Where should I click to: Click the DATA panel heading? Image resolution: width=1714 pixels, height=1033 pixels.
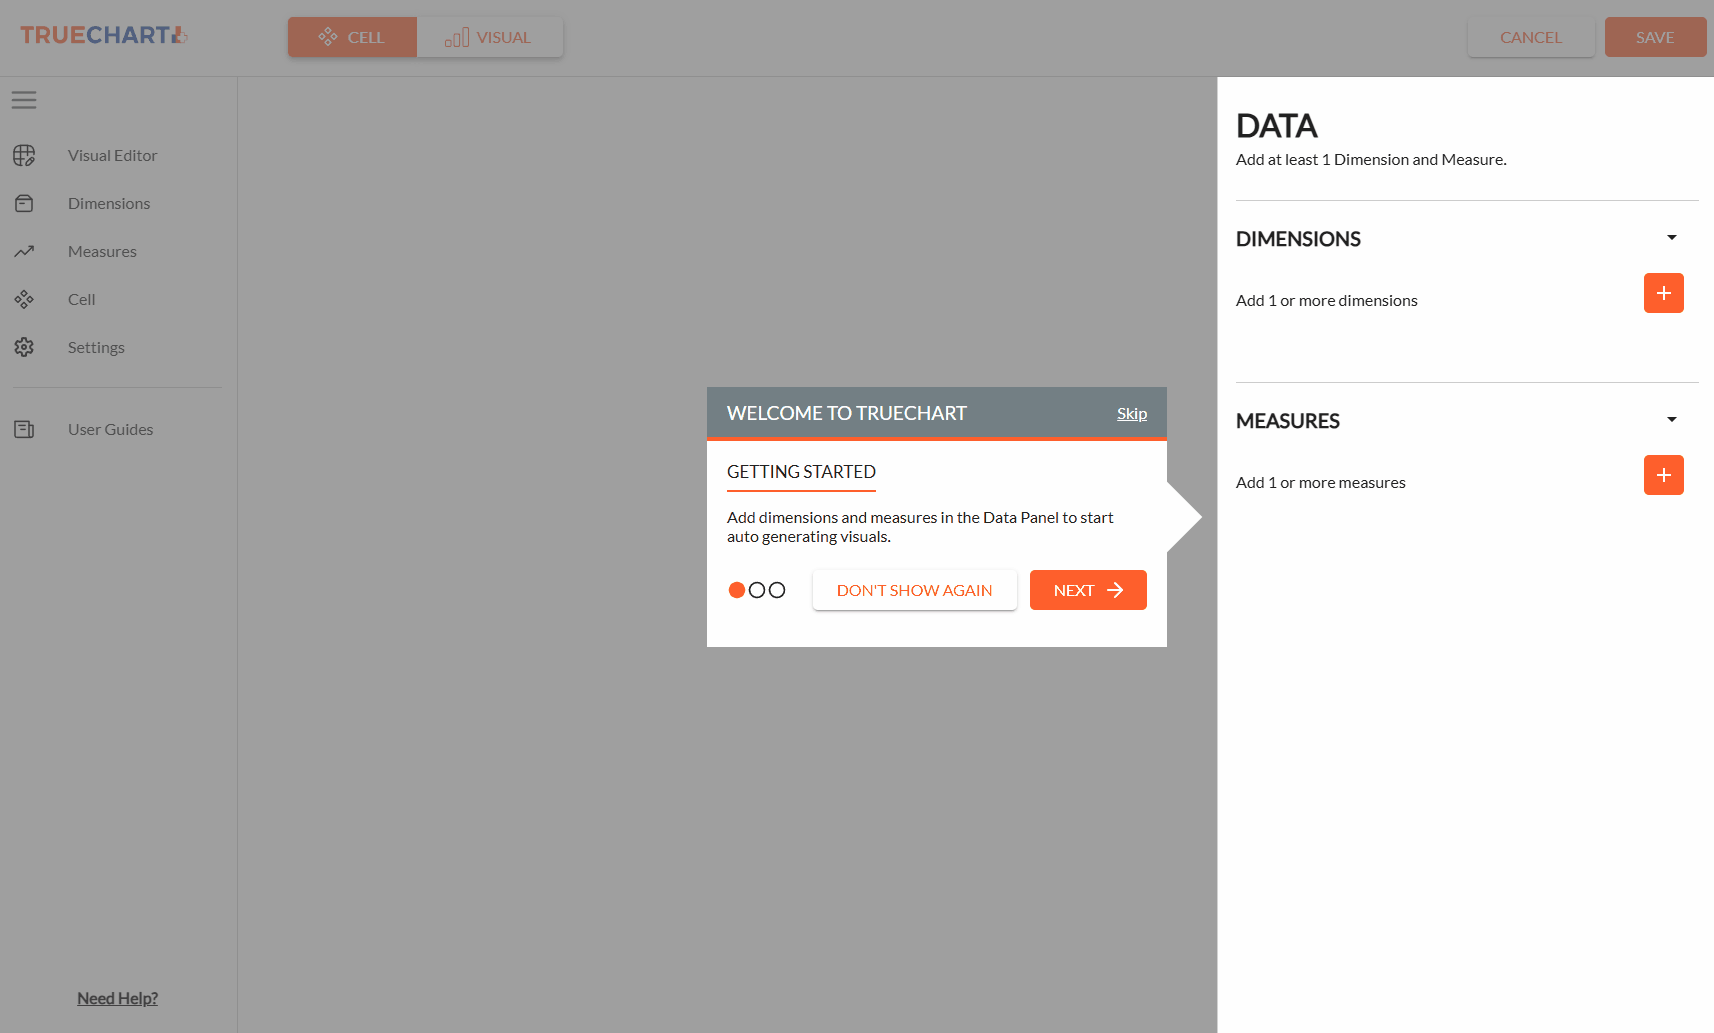(1276, 126)
